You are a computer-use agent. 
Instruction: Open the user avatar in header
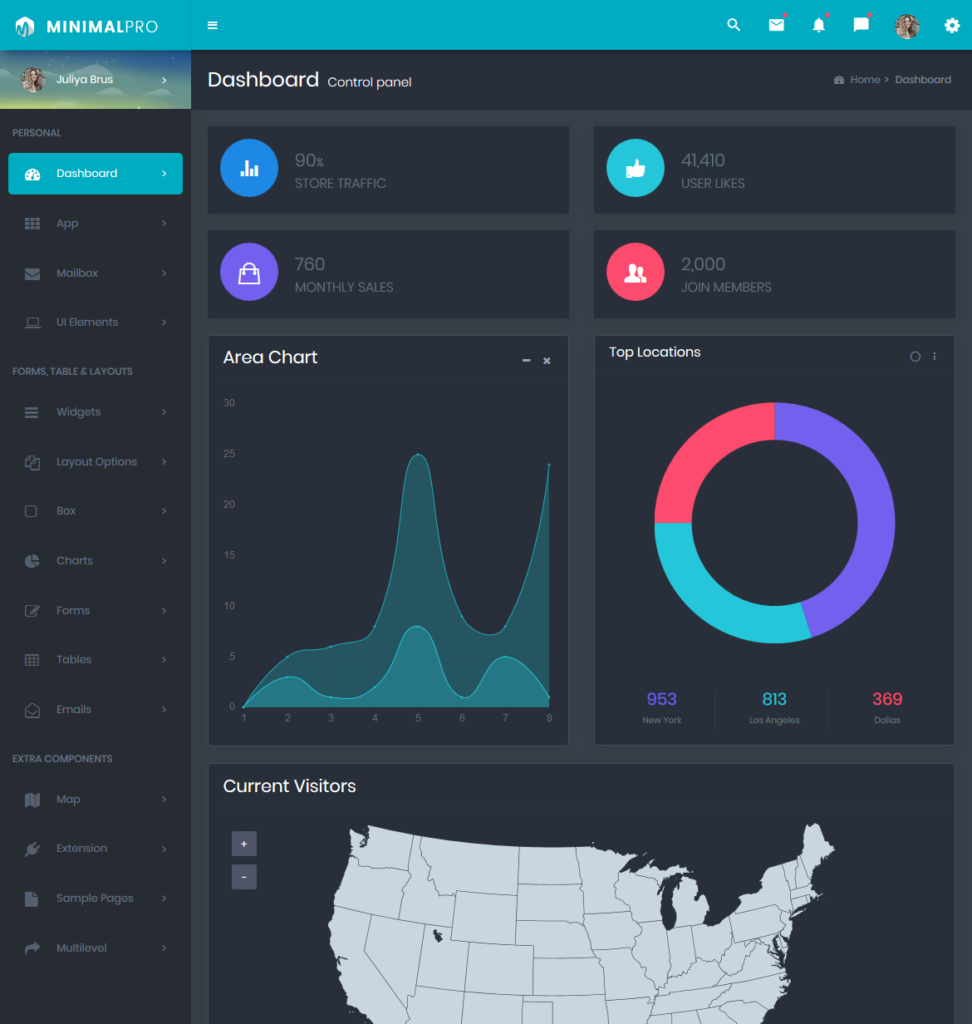click(907, 26)
